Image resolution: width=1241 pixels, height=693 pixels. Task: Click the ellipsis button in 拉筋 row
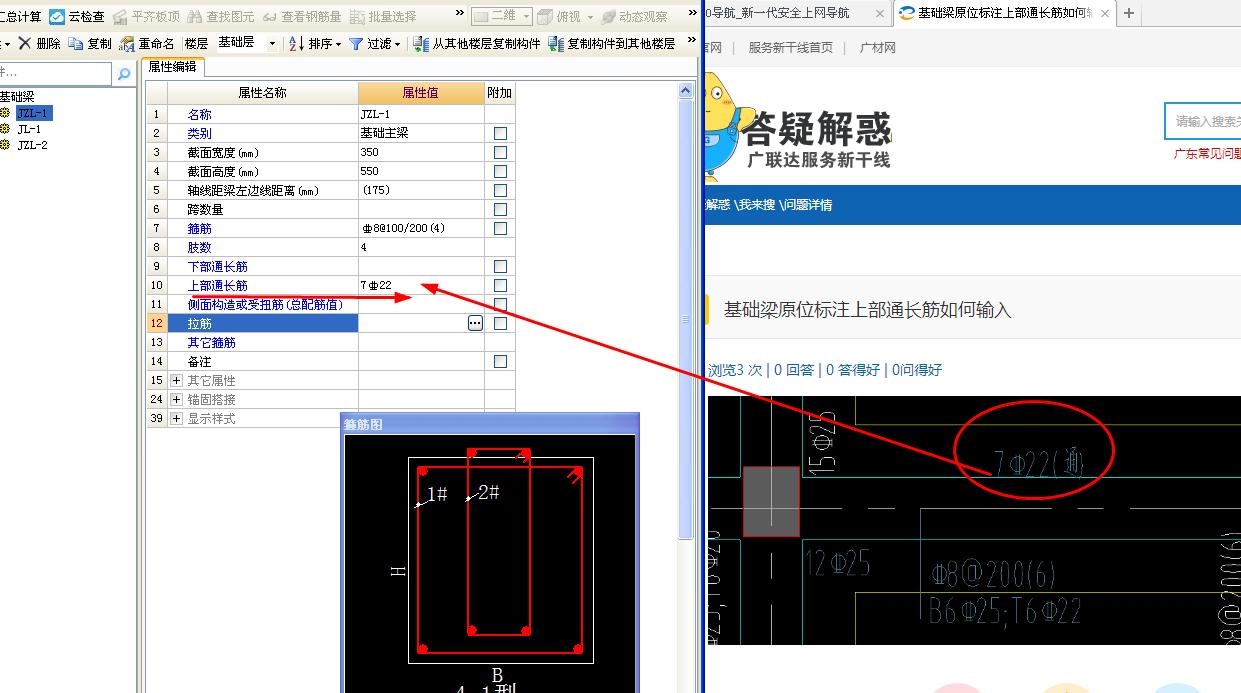coord(475,323)
